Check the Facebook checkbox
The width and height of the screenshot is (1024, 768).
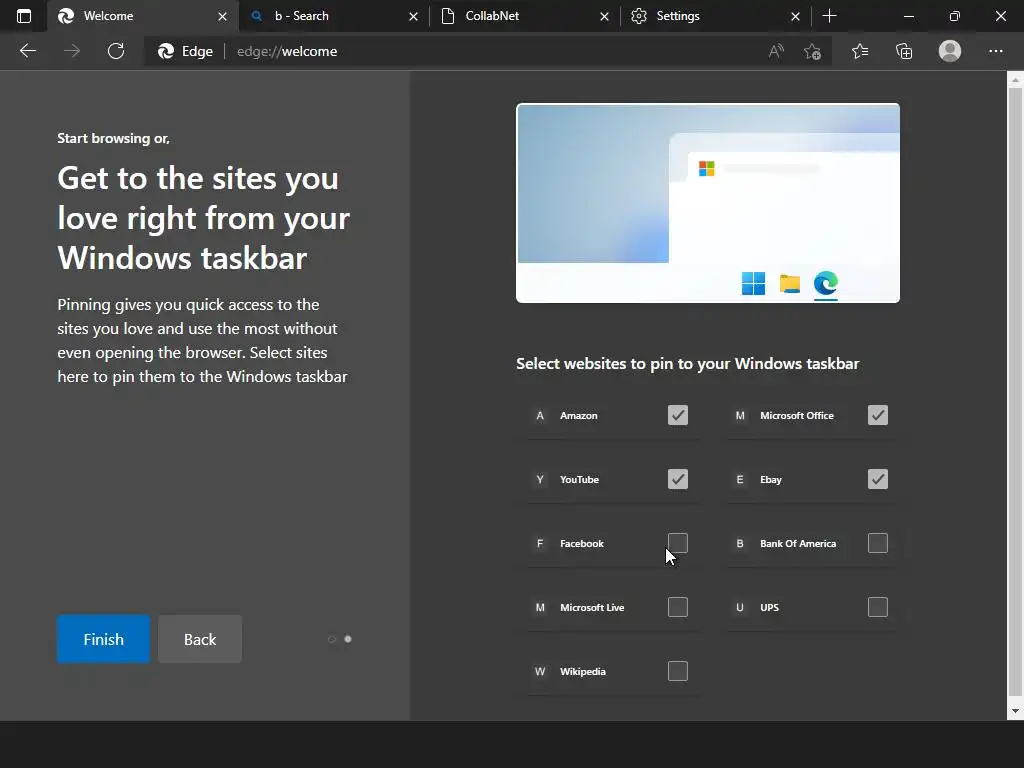point(678,543)
